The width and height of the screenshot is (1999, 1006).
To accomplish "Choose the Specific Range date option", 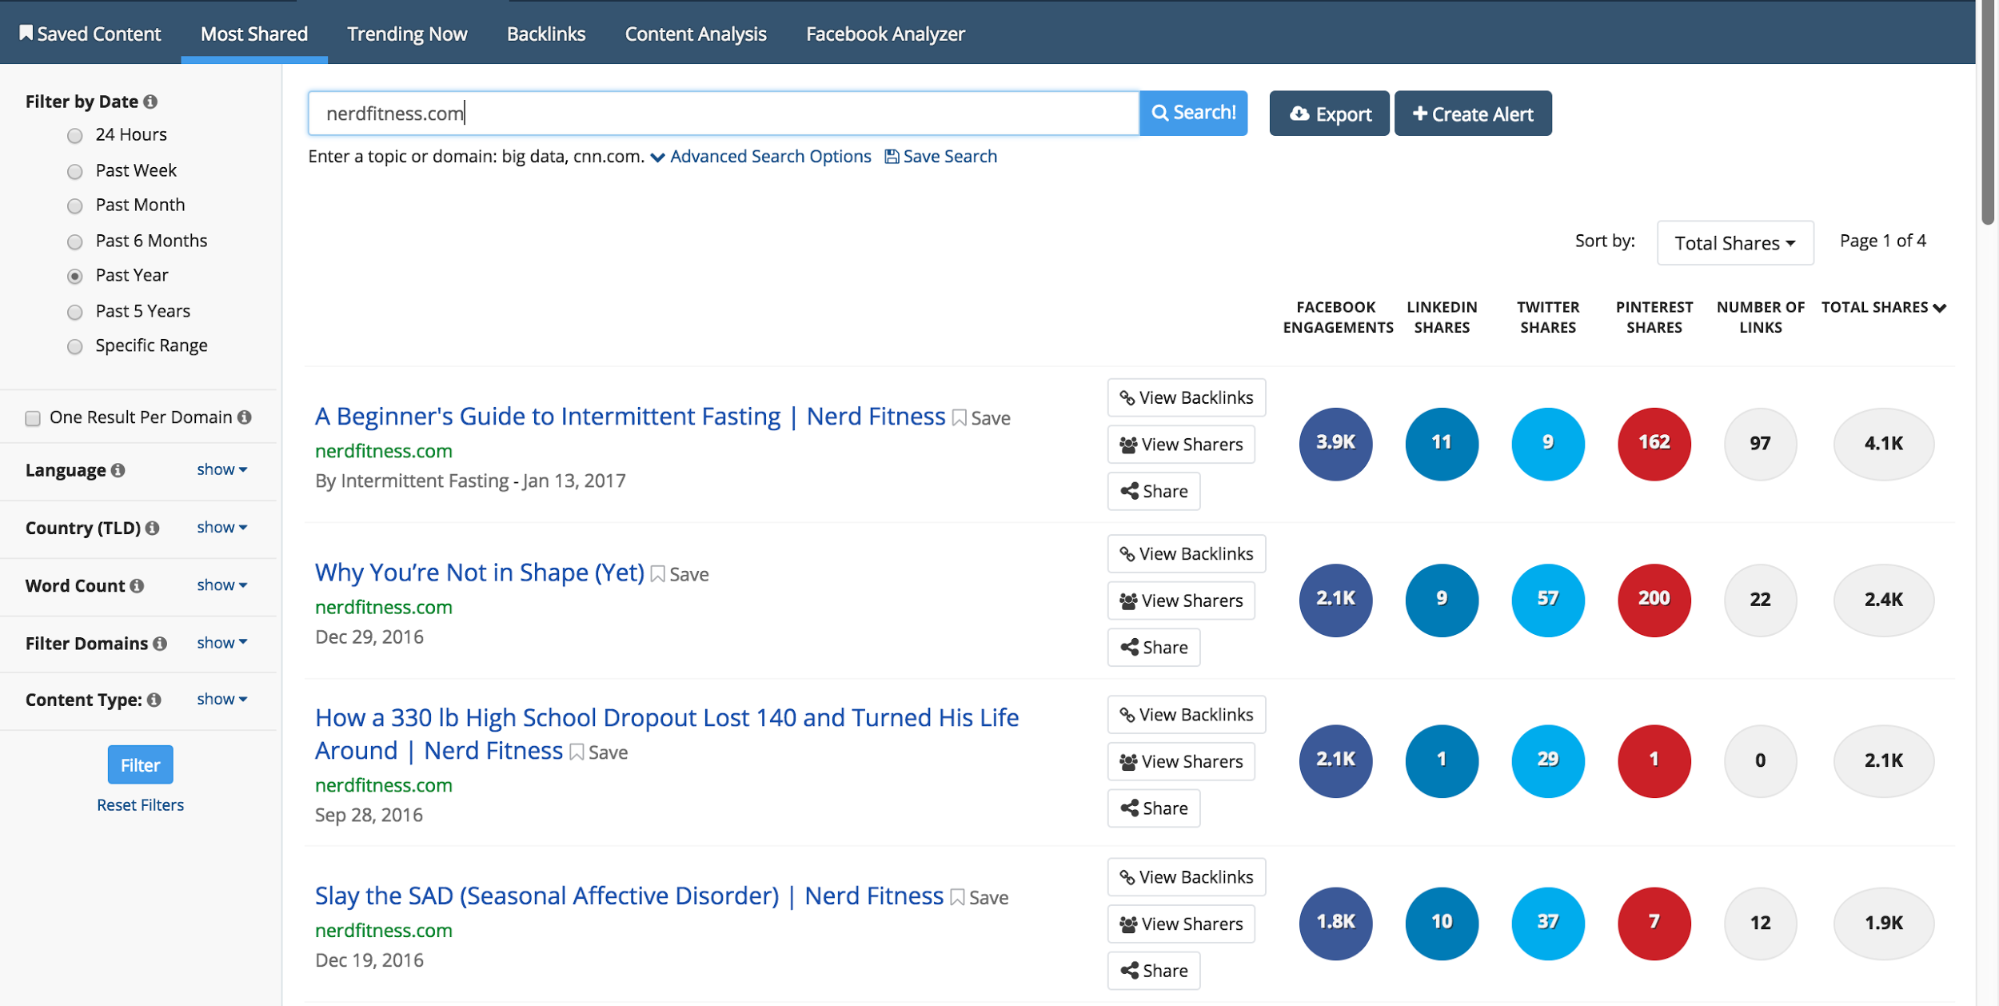I will pyautogui.click(x=75, y=346).
